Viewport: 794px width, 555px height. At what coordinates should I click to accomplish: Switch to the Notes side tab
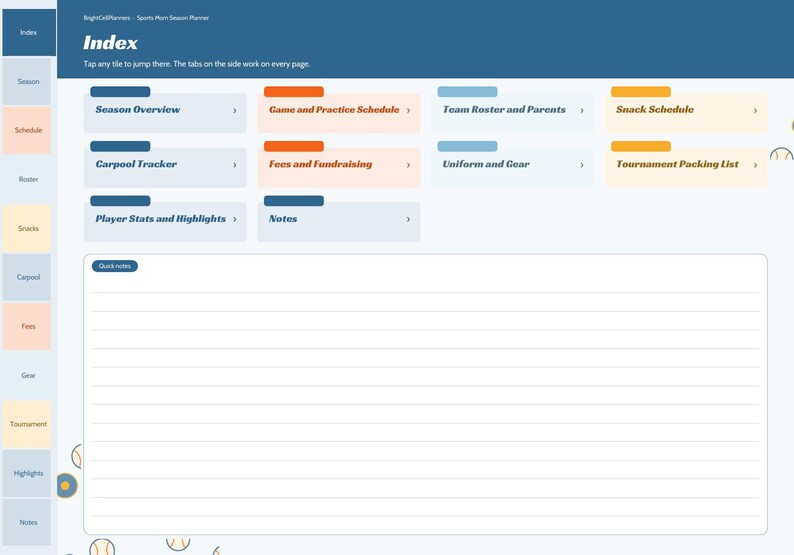[x=27, y=522]
